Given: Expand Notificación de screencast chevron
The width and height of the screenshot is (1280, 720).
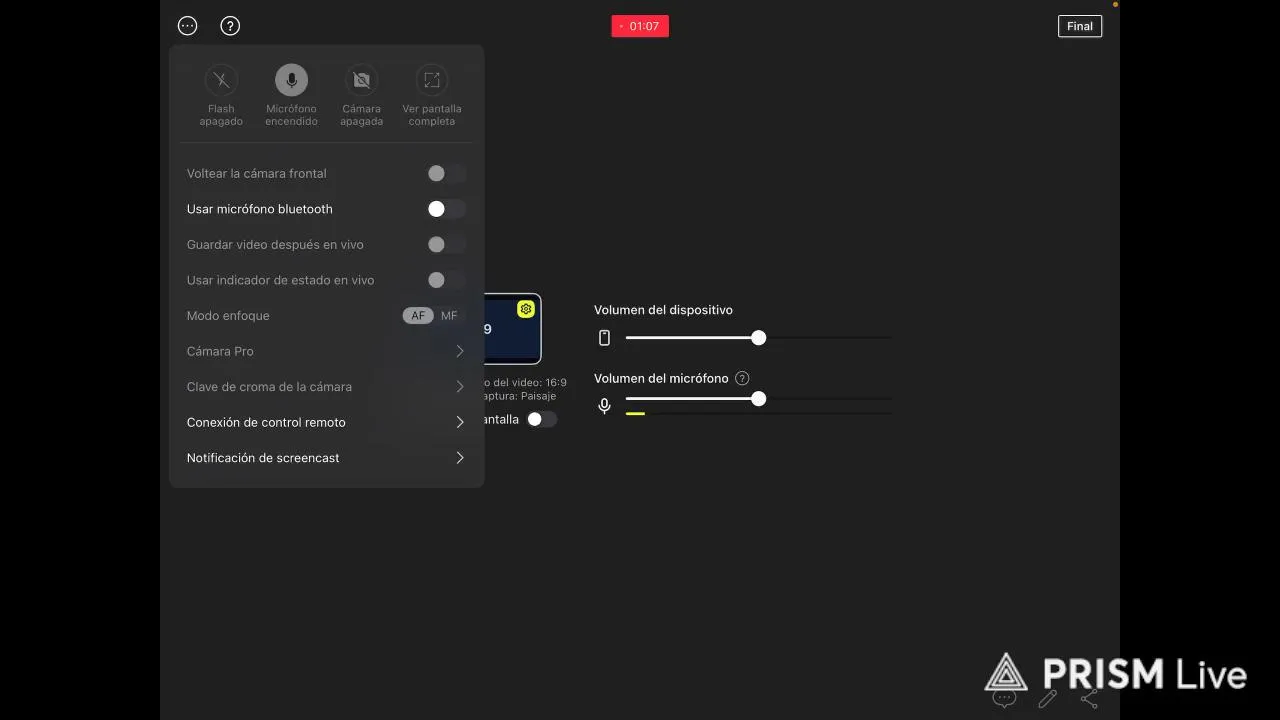Looking at the screenshot, I should coord(460,458).
